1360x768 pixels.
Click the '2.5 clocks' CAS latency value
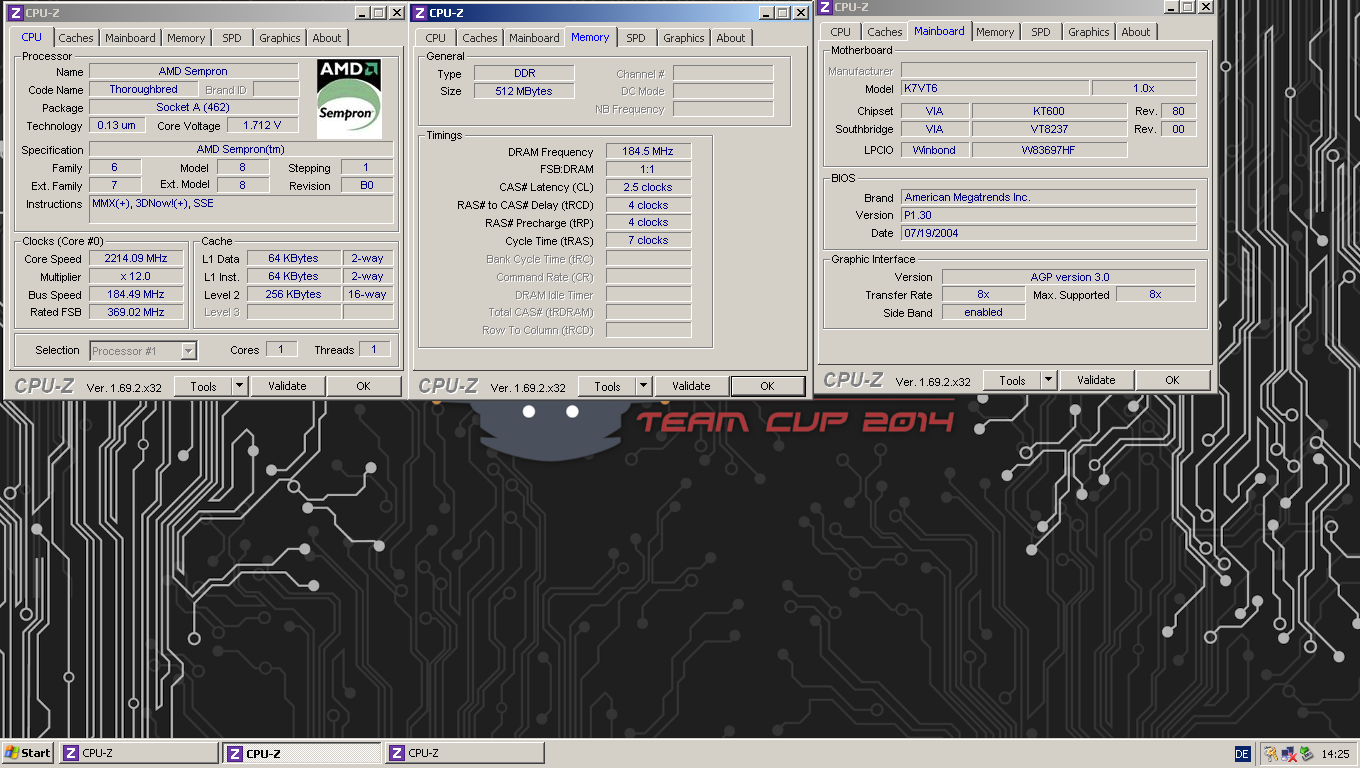tap(648, 187)
